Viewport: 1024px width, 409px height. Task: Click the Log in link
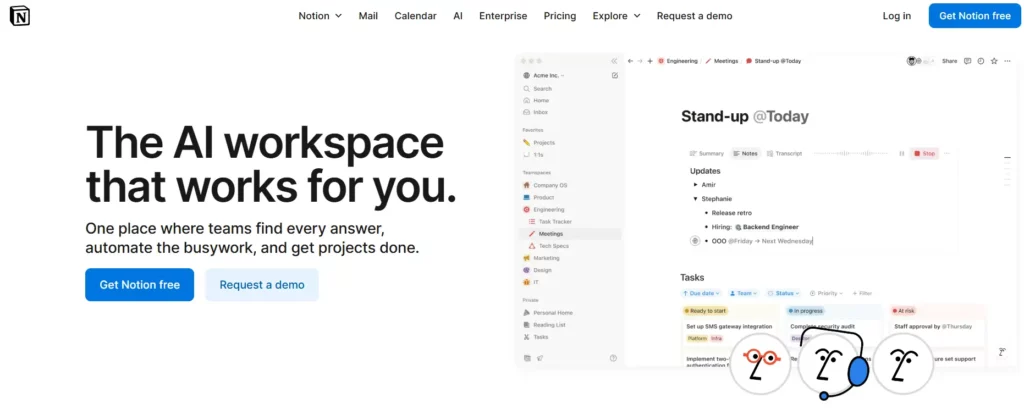coord(897,16)
